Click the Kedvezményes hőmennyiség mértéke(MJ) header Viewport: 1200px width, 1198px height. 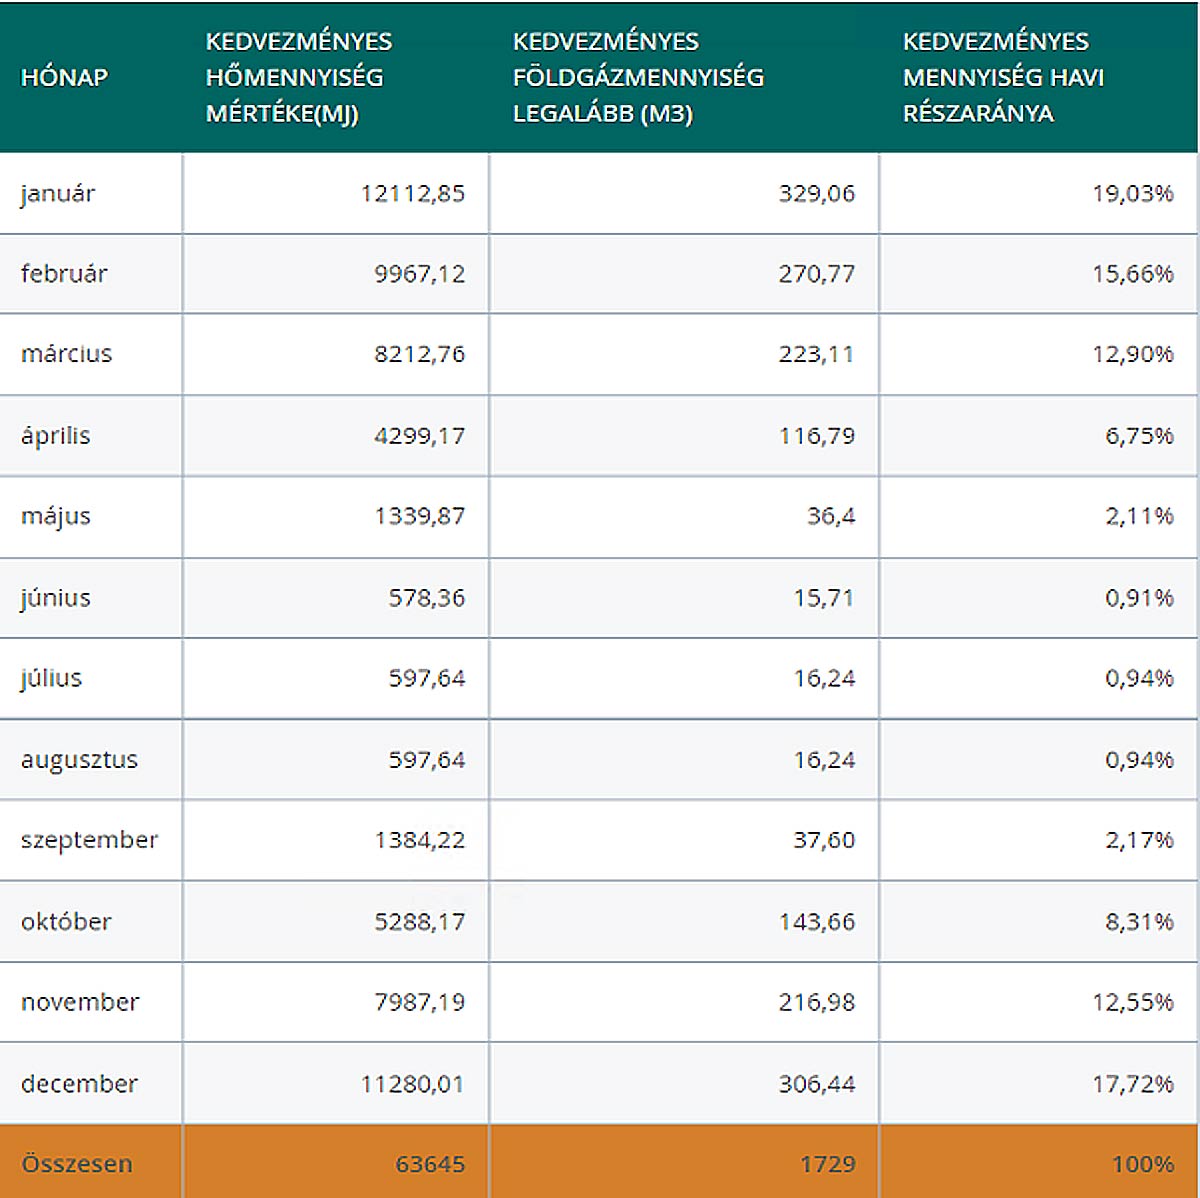pos(298,77)
